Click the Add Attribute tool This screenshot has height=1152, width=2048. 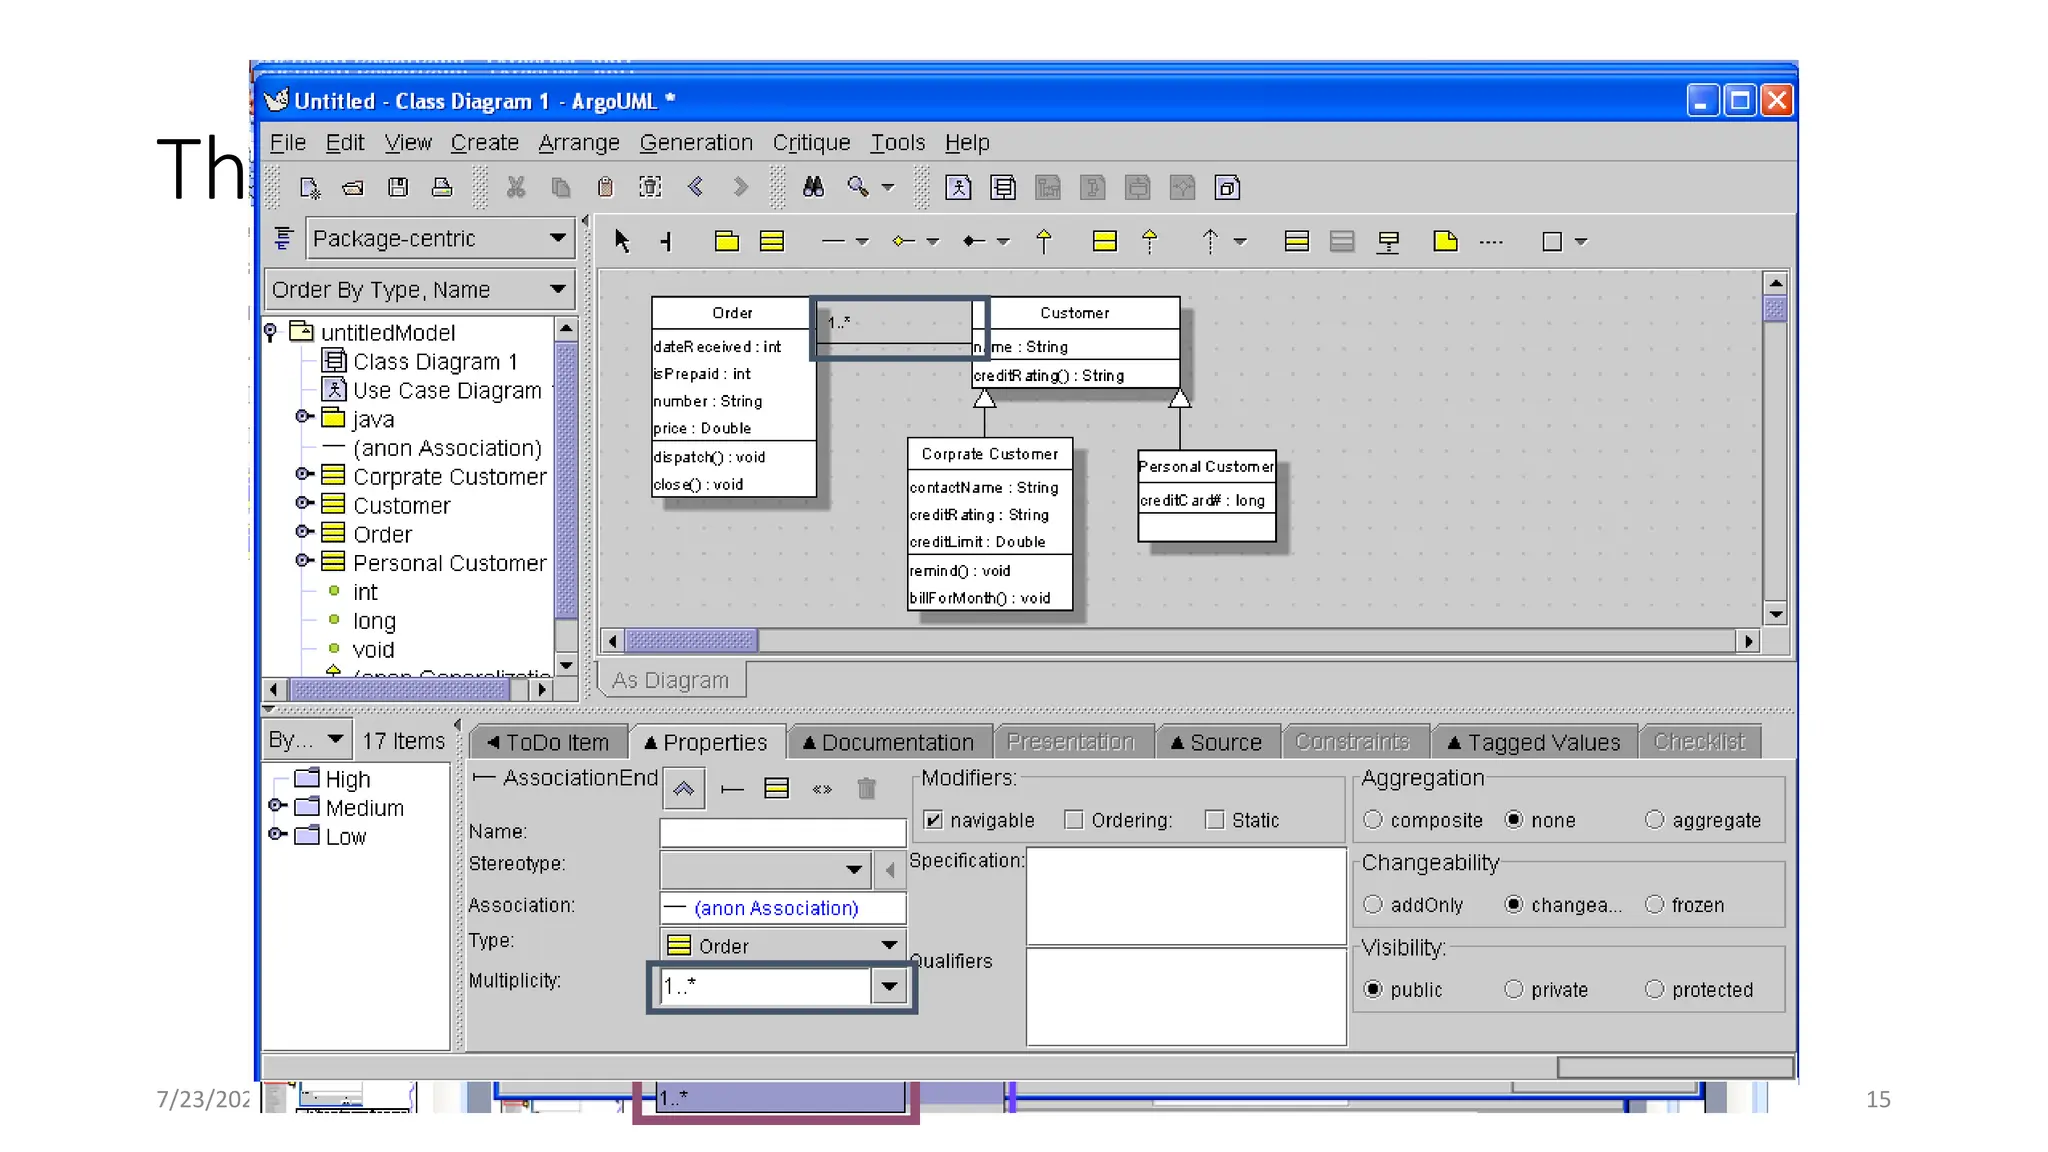[x=1297, y=241]
